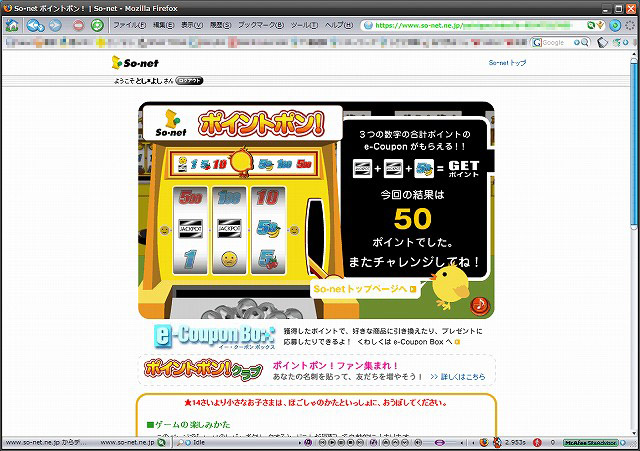
Task: Click the purple media icon in status bar
Action: click(308, 443)
